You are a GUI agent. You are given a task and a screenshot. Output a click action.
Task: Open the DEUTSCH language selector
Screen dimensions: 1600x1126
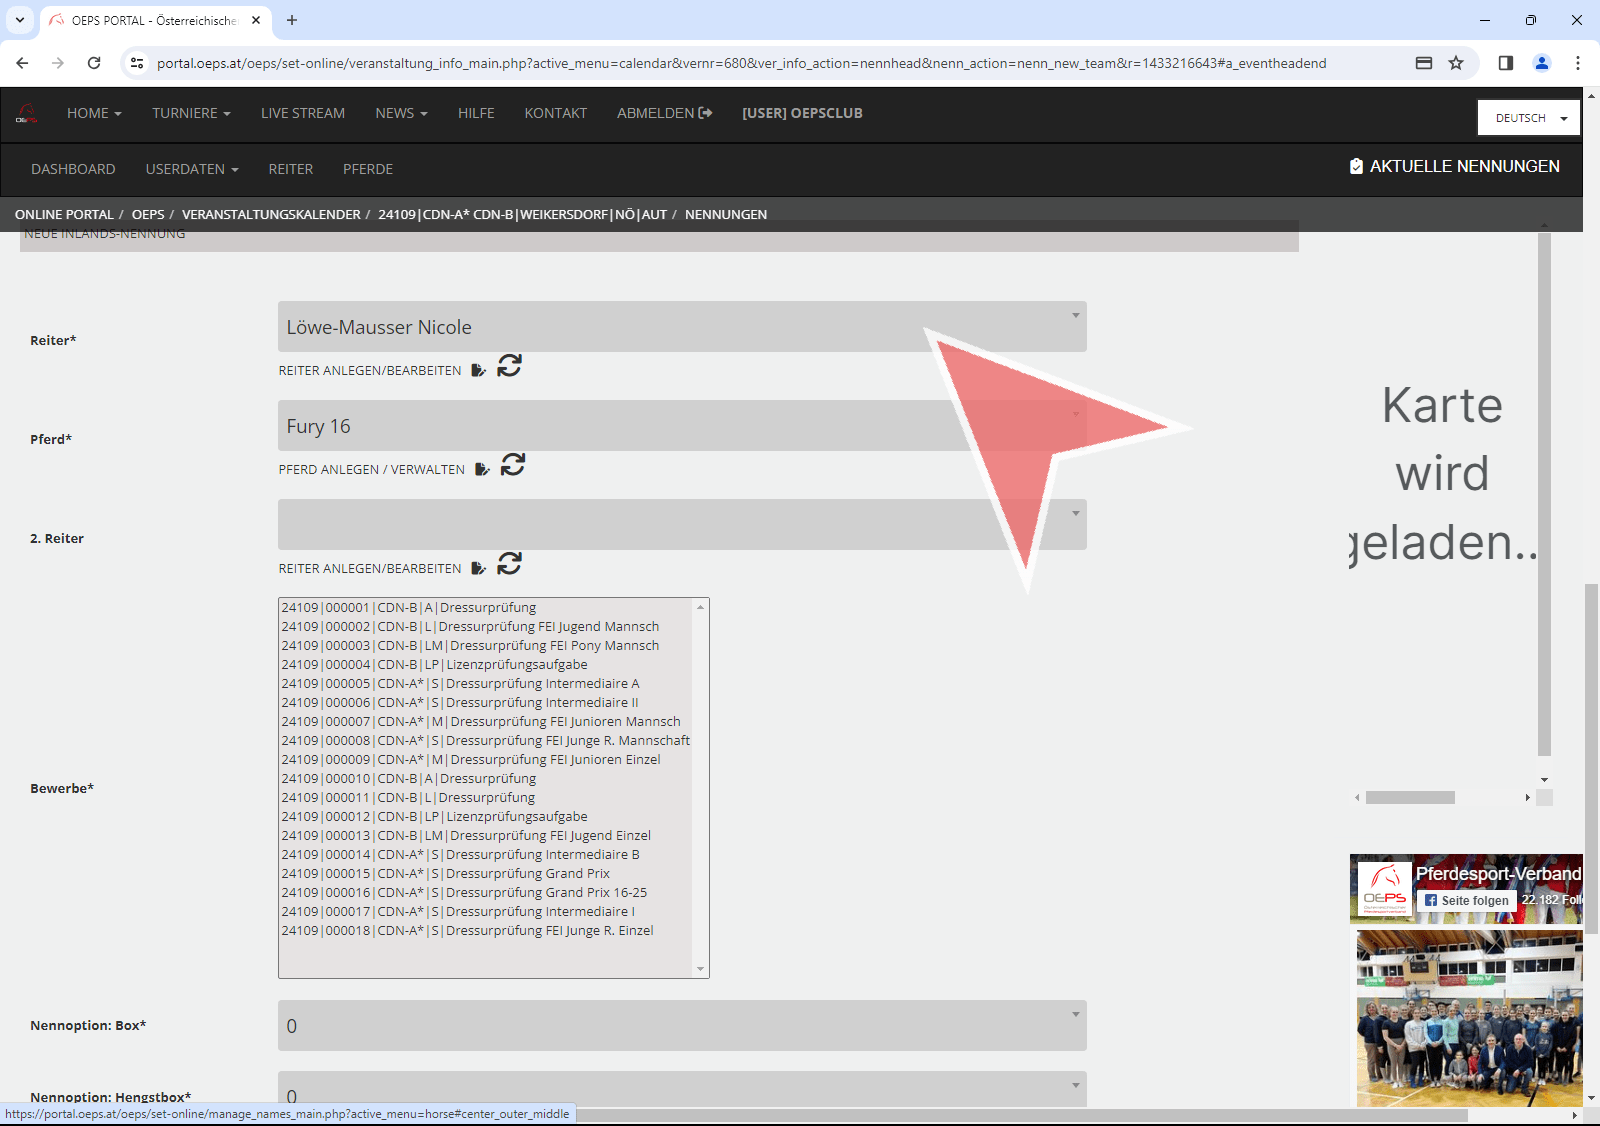coord(1528,118)
